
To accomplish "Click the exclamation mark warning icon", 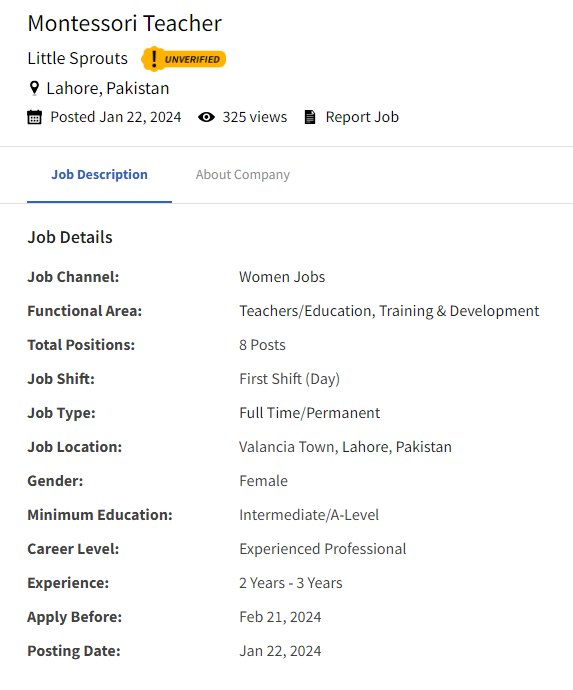I will [154, 59].
